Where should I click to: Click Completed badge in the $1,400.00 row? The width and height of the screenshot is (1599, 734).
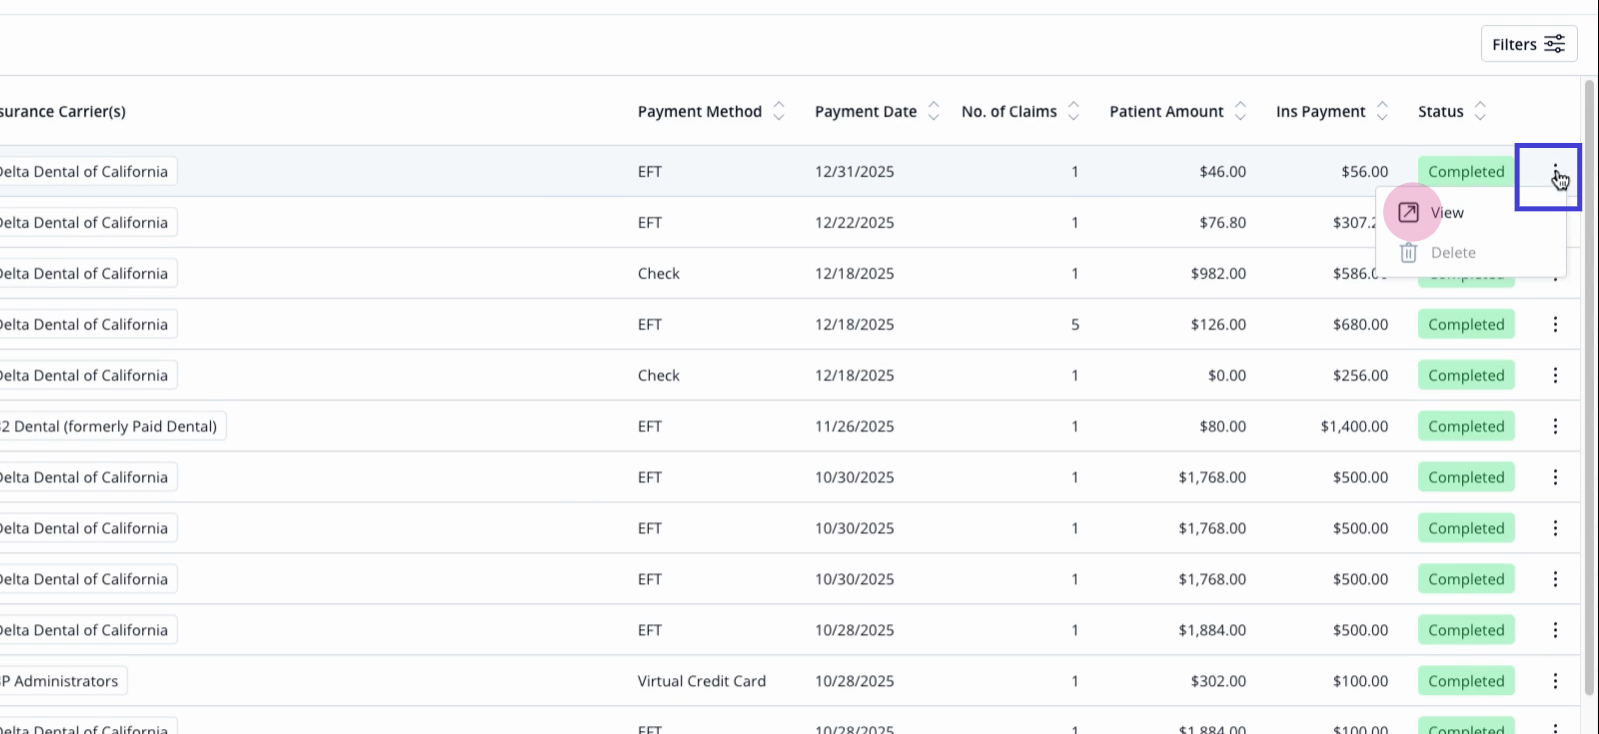pos(1466,426)
